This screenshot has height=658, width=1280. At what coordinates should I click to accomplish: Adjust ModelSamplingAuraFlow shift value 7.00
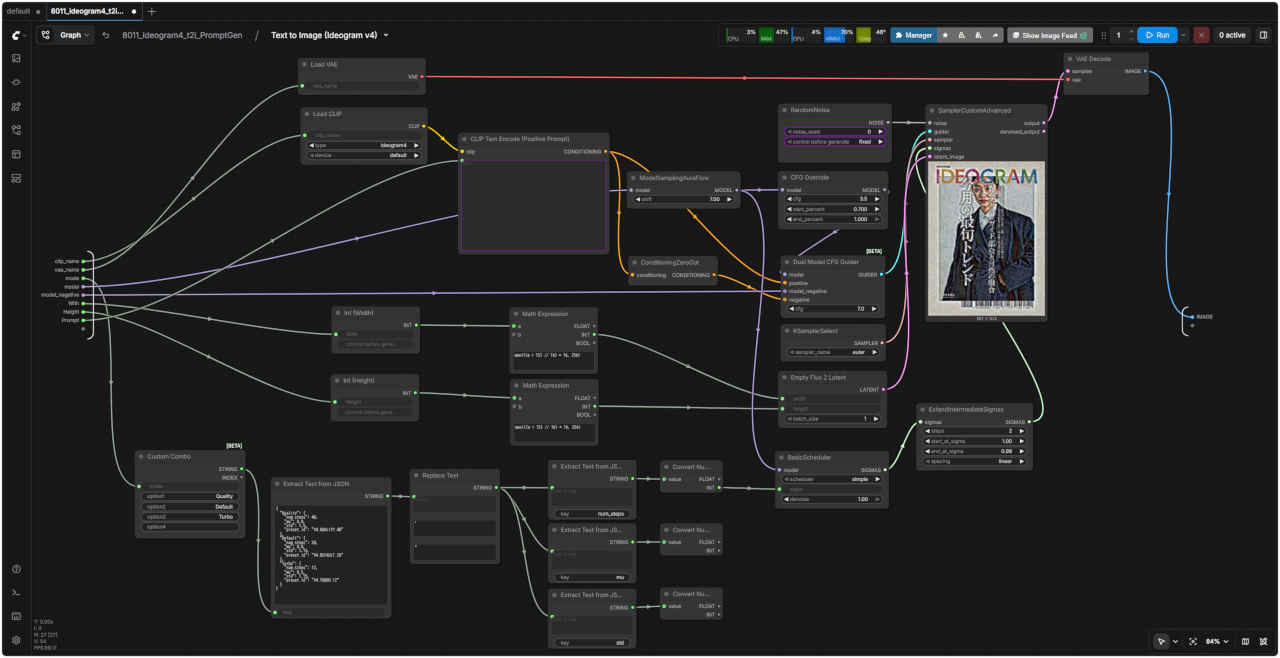(x=683, y=199)
